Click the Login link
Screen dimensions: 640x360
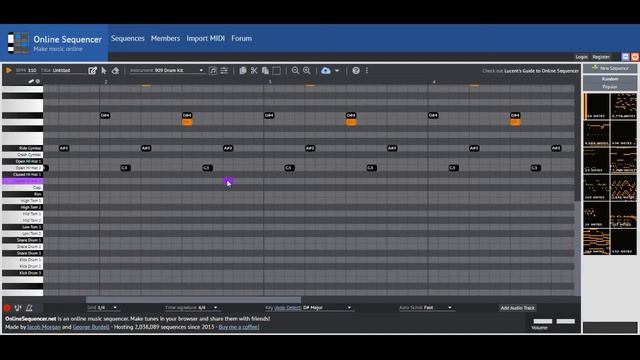582,57
